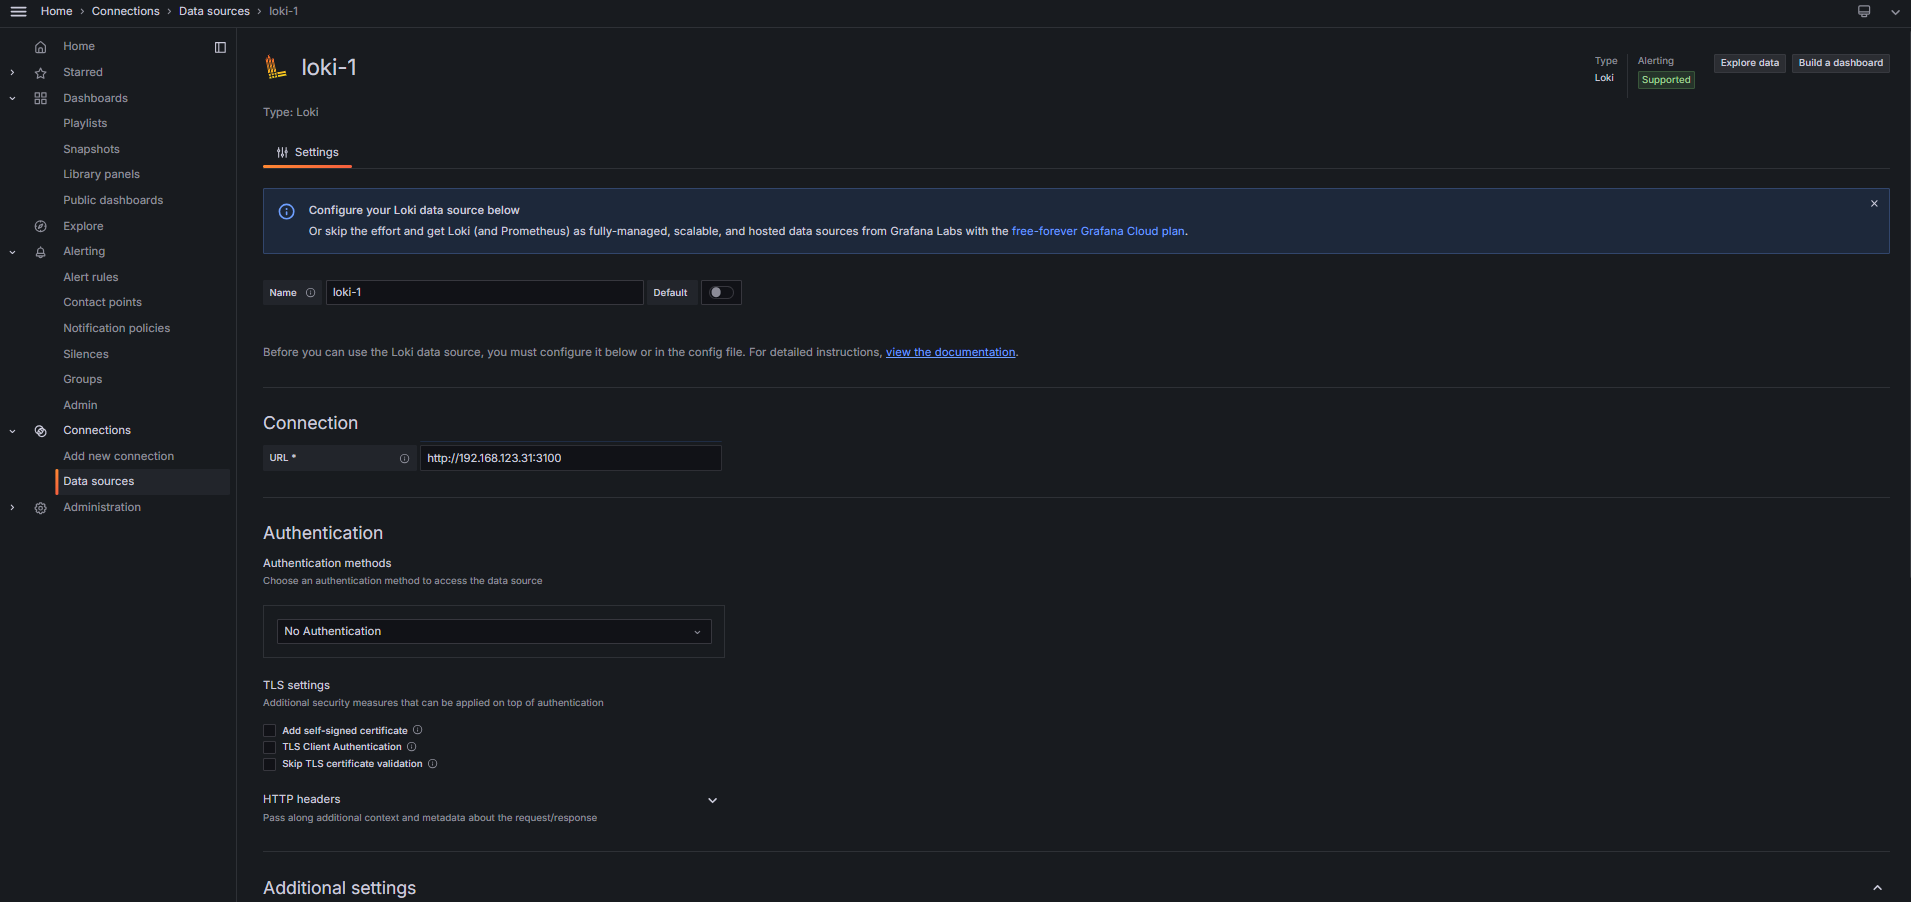Open the free-forever Grafana Cloud plan link
The image size is (1911, 902).
point(1098,231)
